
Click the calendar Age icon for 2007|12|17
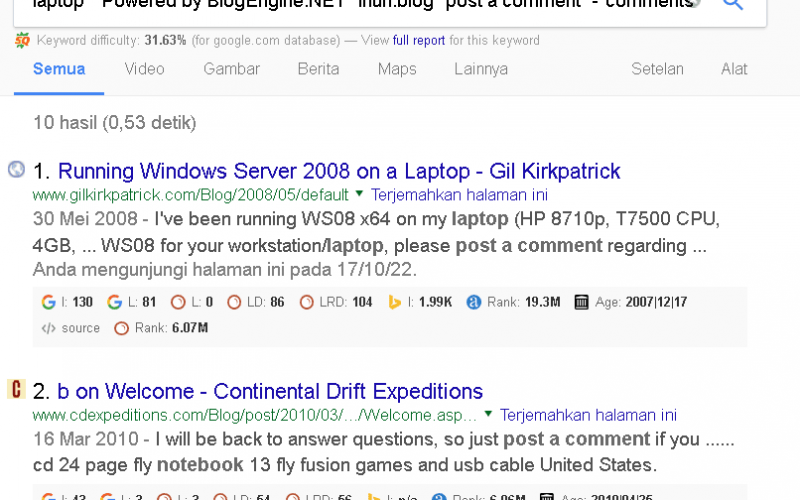point(581,303)
